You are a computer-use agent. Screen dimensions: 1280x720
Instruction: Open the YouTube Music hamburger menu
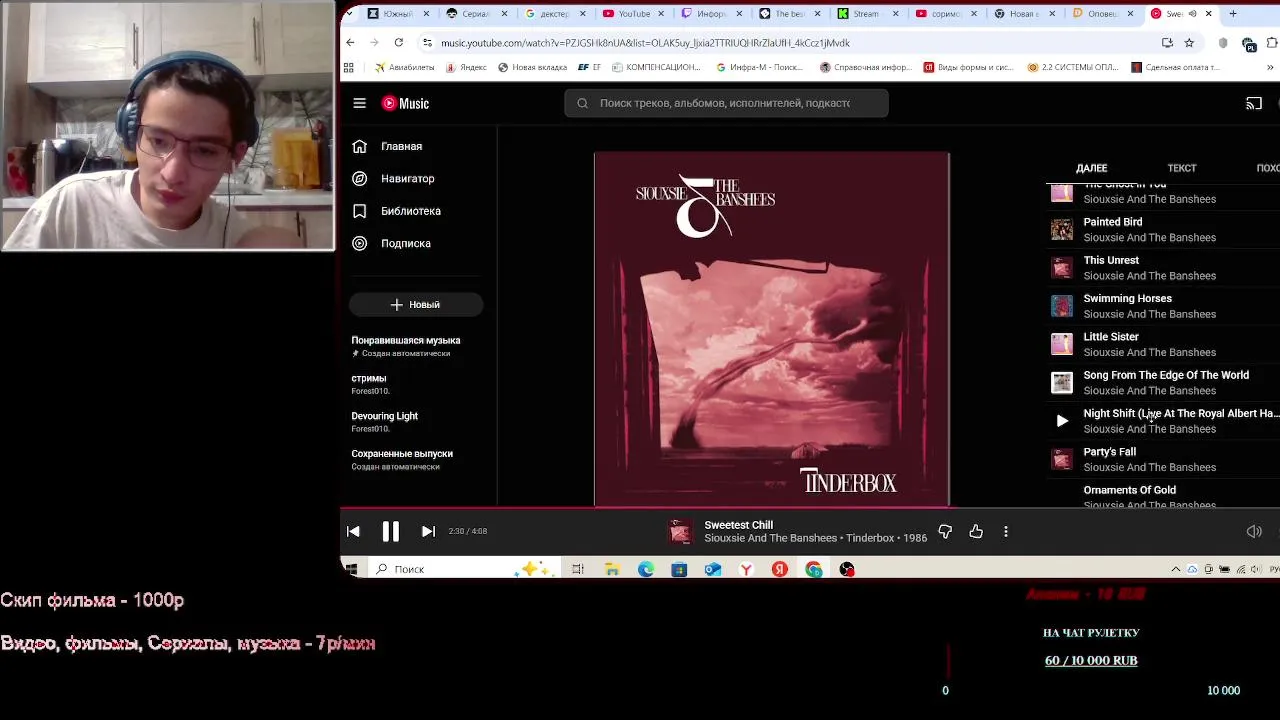pyautogui.click(x=359, y=103)
